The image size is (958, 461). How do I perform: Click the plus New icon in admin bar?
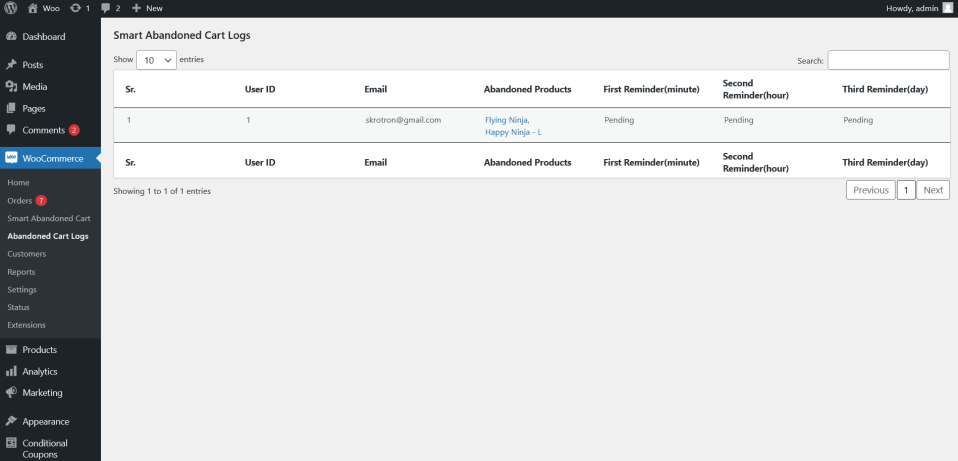coord(136,8)
